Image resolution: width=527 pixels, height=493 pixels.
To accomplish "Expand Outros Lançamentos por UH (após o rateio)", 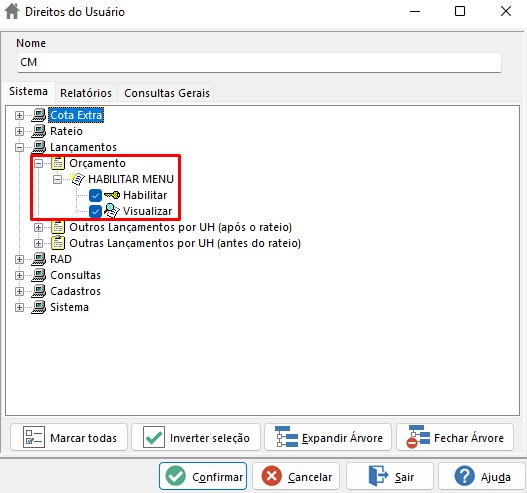I will pyautogui.click(x=39, y=228).
